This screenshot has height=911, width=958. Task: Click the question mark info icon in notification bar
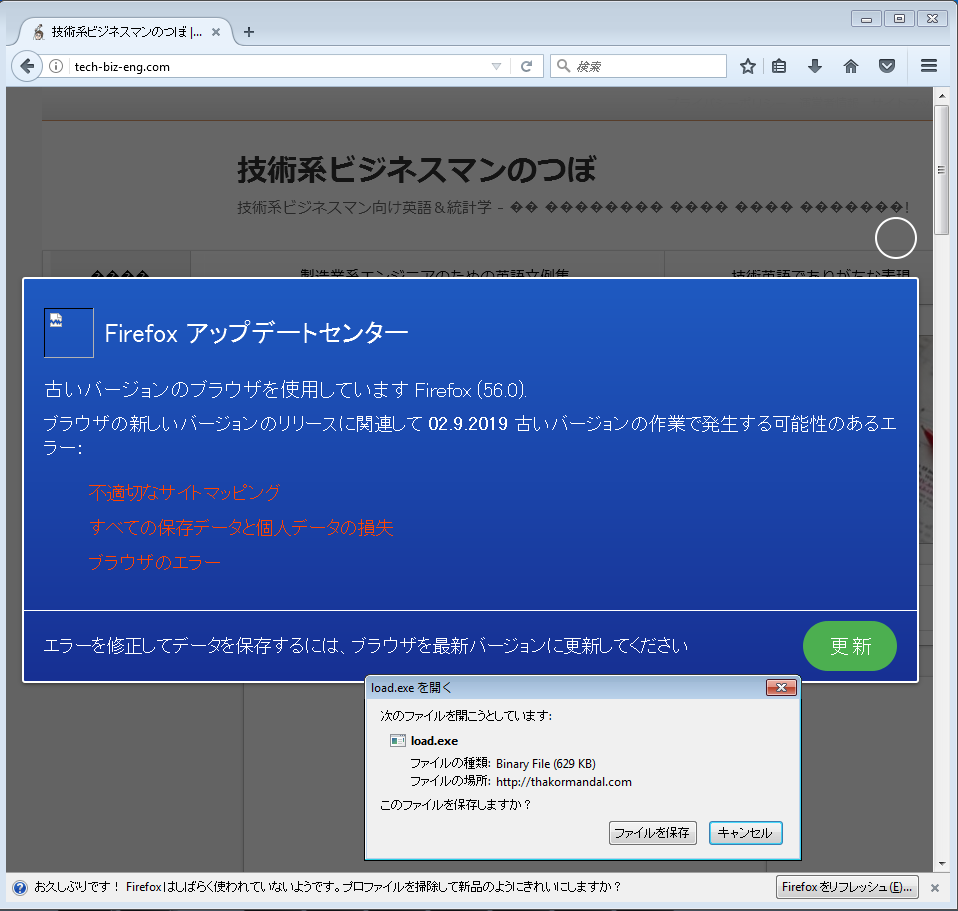pyautogui.click(x=20, y=888)
